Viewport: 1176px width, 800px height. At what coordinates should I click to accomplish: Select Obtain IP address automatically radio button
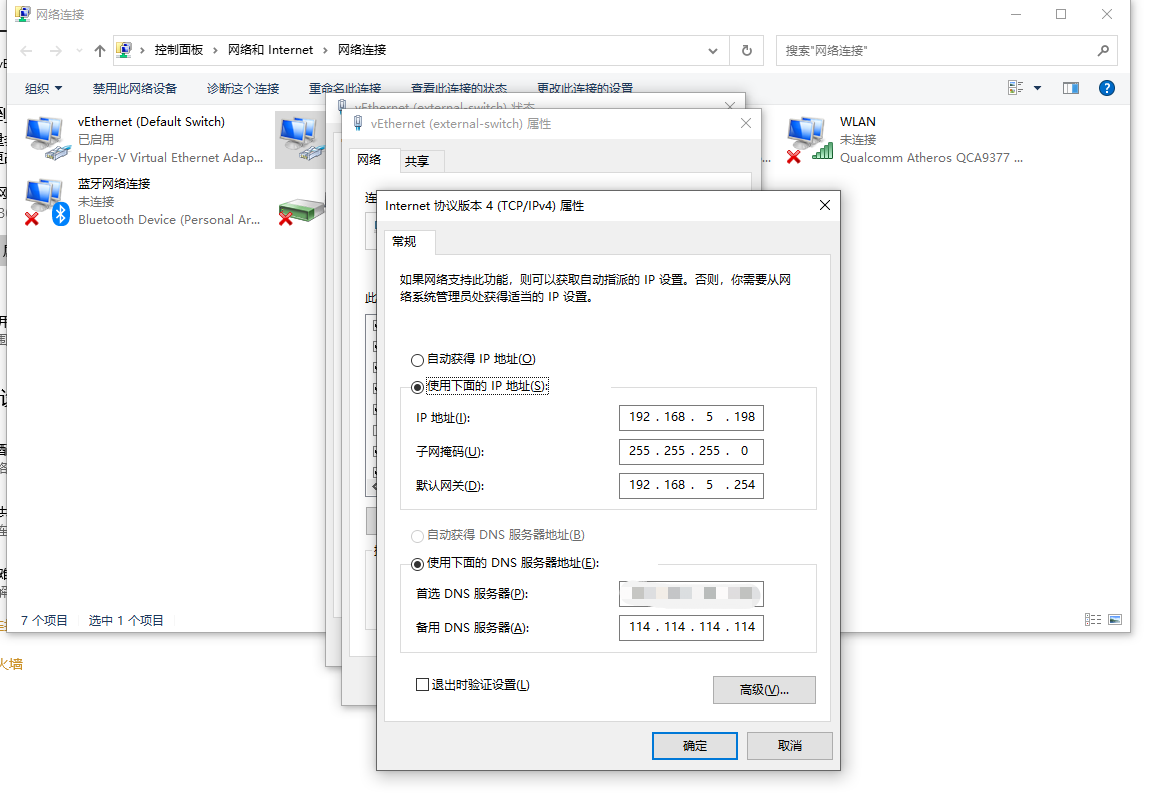417,360
